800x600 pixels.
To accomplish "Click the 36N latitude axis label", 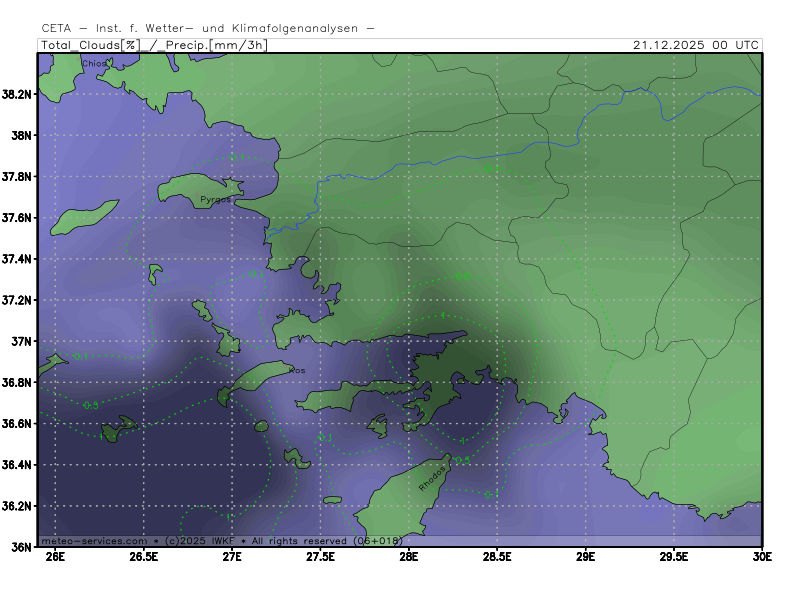I will point(22,547).
